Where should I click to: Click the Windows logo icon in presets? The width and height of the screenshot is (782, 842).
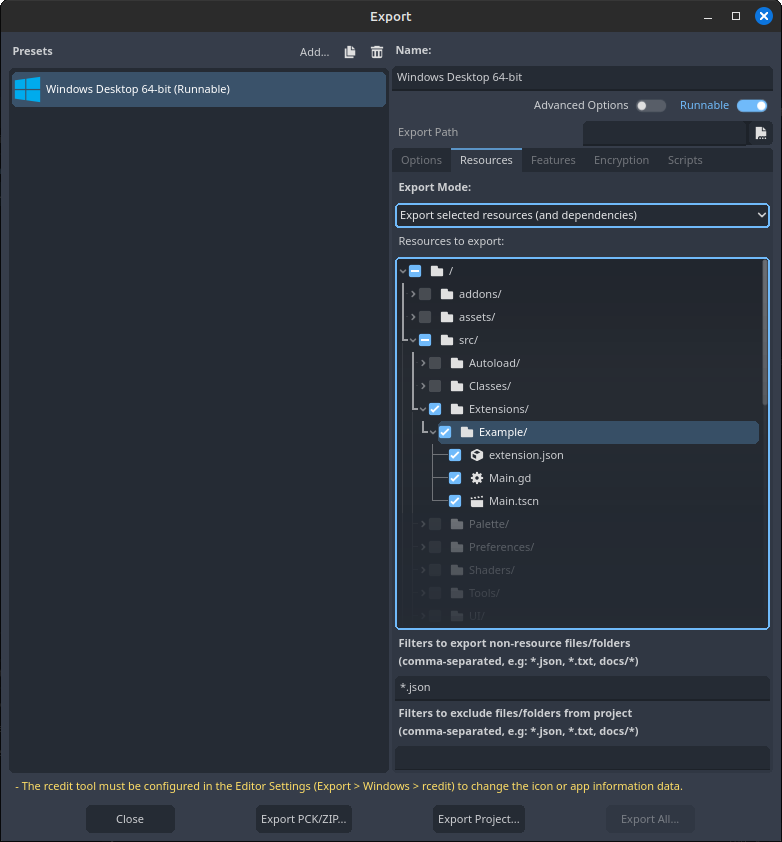(27, 89)
